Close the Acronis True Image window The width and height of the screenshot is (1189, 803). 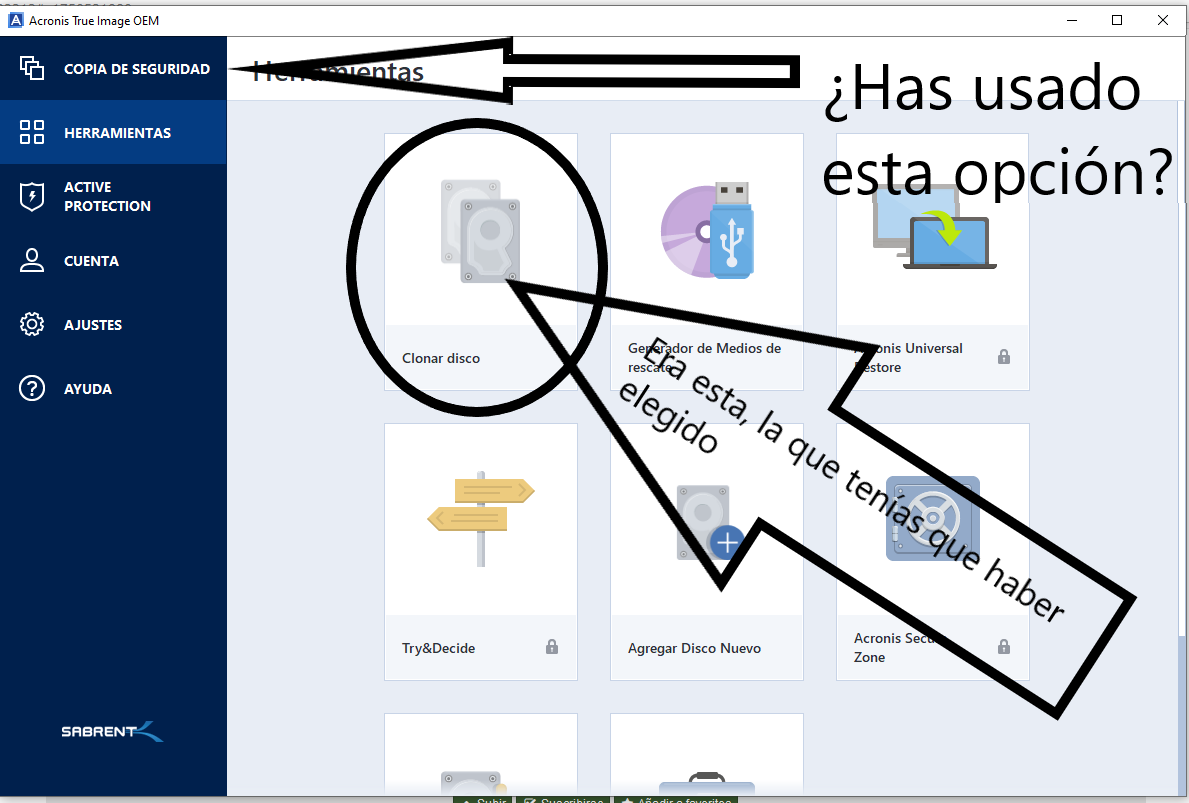1162,20
